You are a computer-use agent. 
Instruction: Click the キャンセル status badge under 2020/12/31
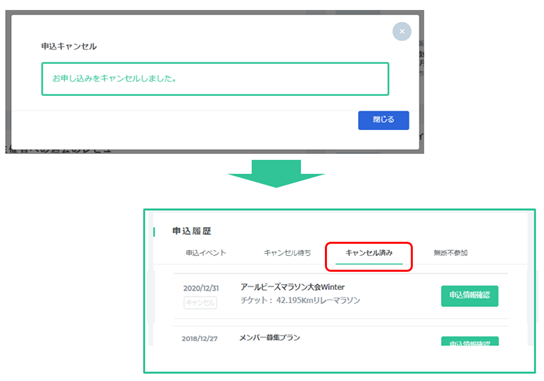coord(200,303)
